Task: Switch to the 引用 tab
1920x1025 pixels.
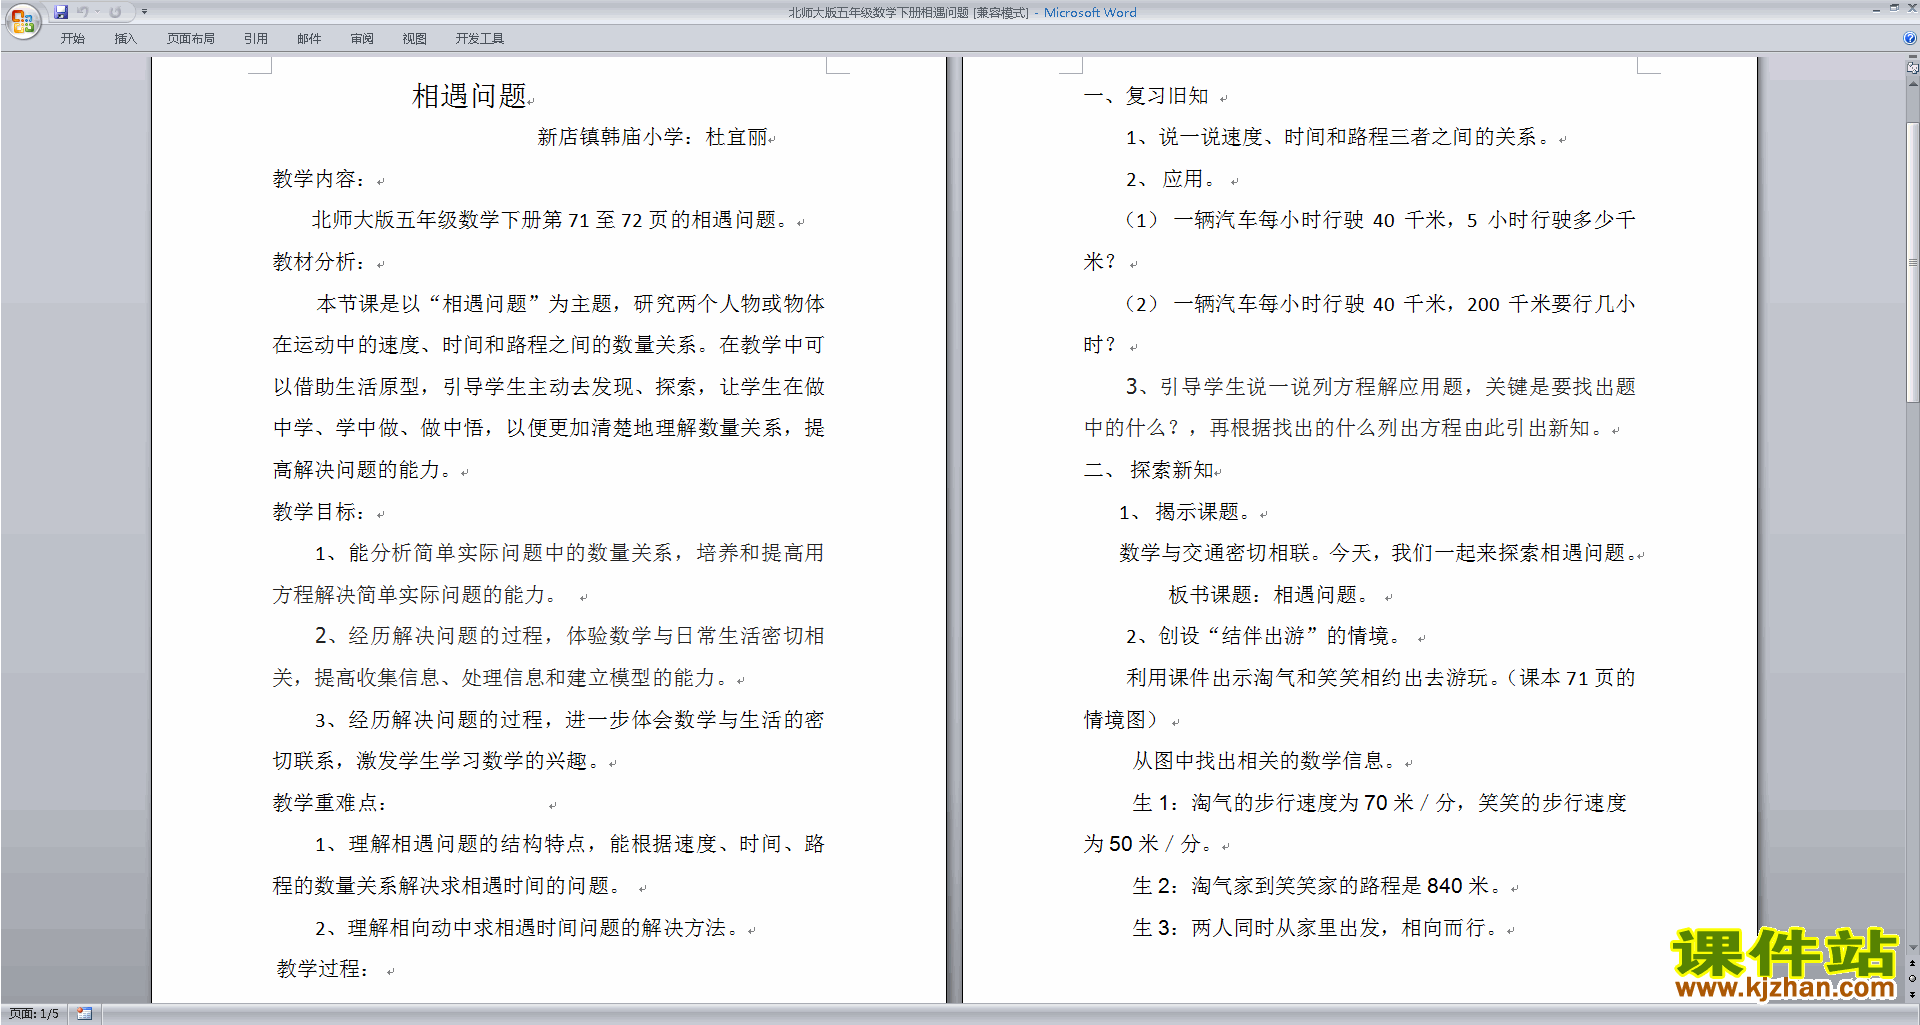Action: point(256,39)
